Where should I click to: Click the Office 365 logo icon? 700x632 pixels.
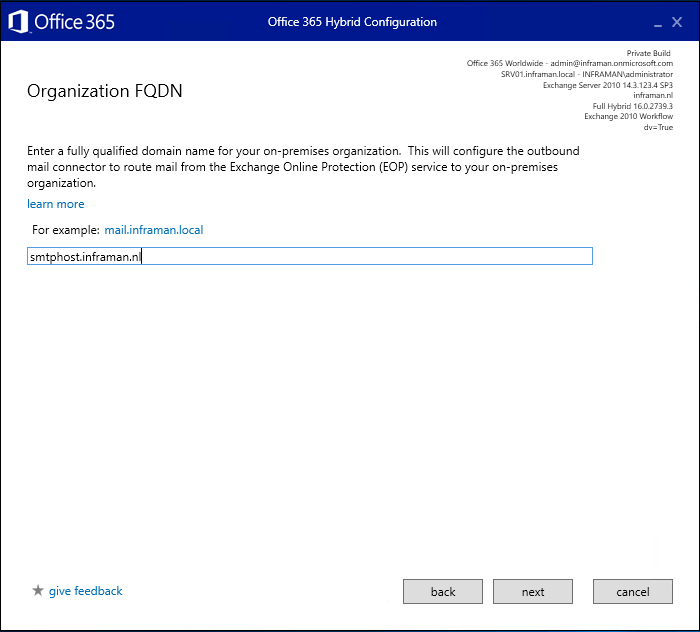coord(19,22)
